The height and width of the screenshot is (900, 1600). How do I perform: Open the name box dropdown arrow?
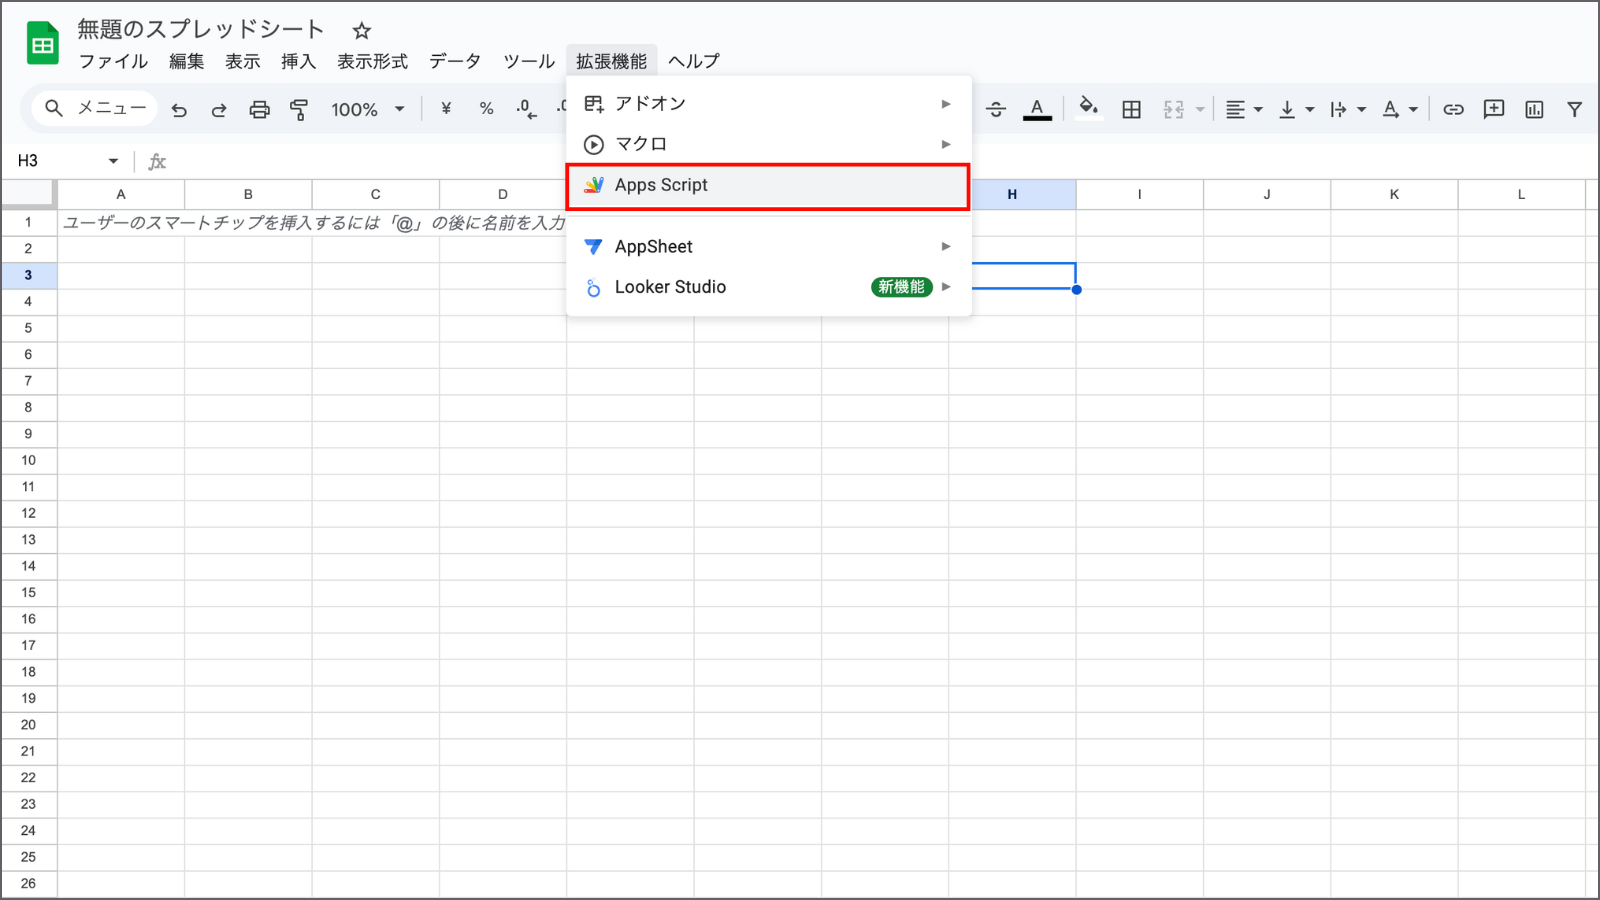pos(113,161)
